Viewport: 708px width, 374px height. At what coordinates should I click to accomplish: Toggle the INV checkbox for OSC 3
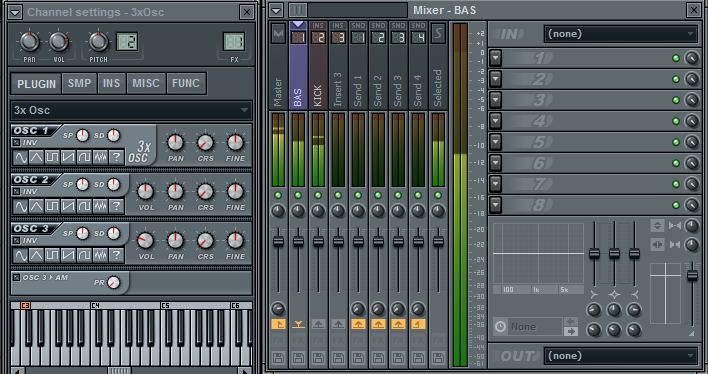click(16, 240)
